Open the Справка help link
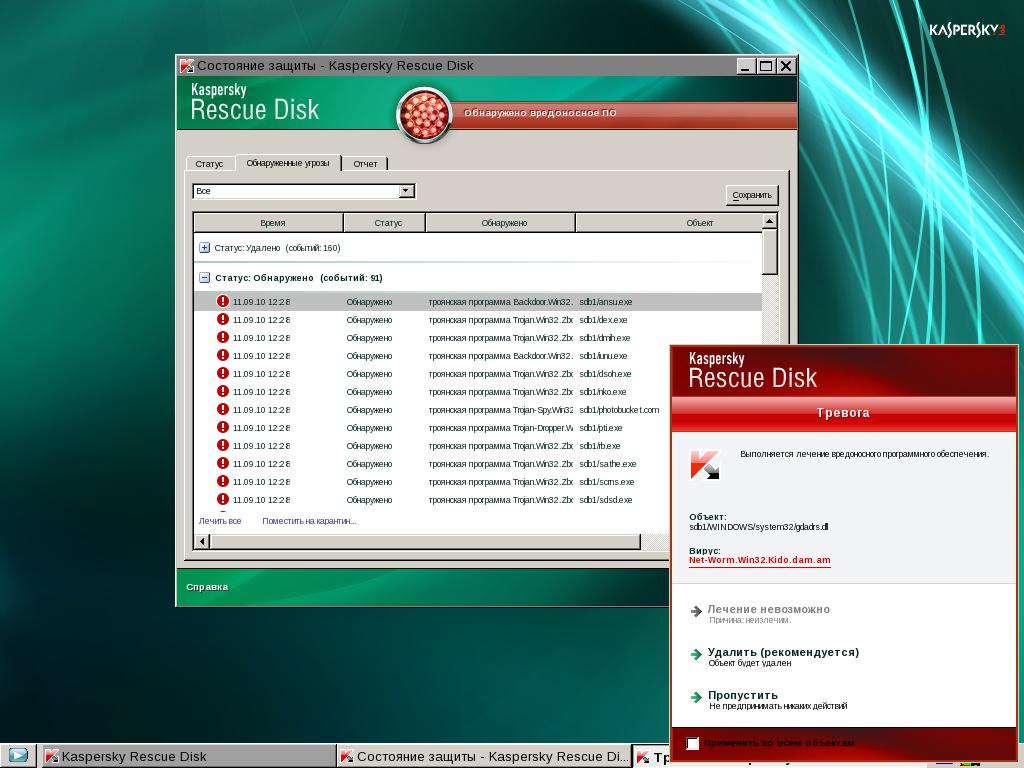The width and height of the screenshot is (1024, 768). click(207, 586)
